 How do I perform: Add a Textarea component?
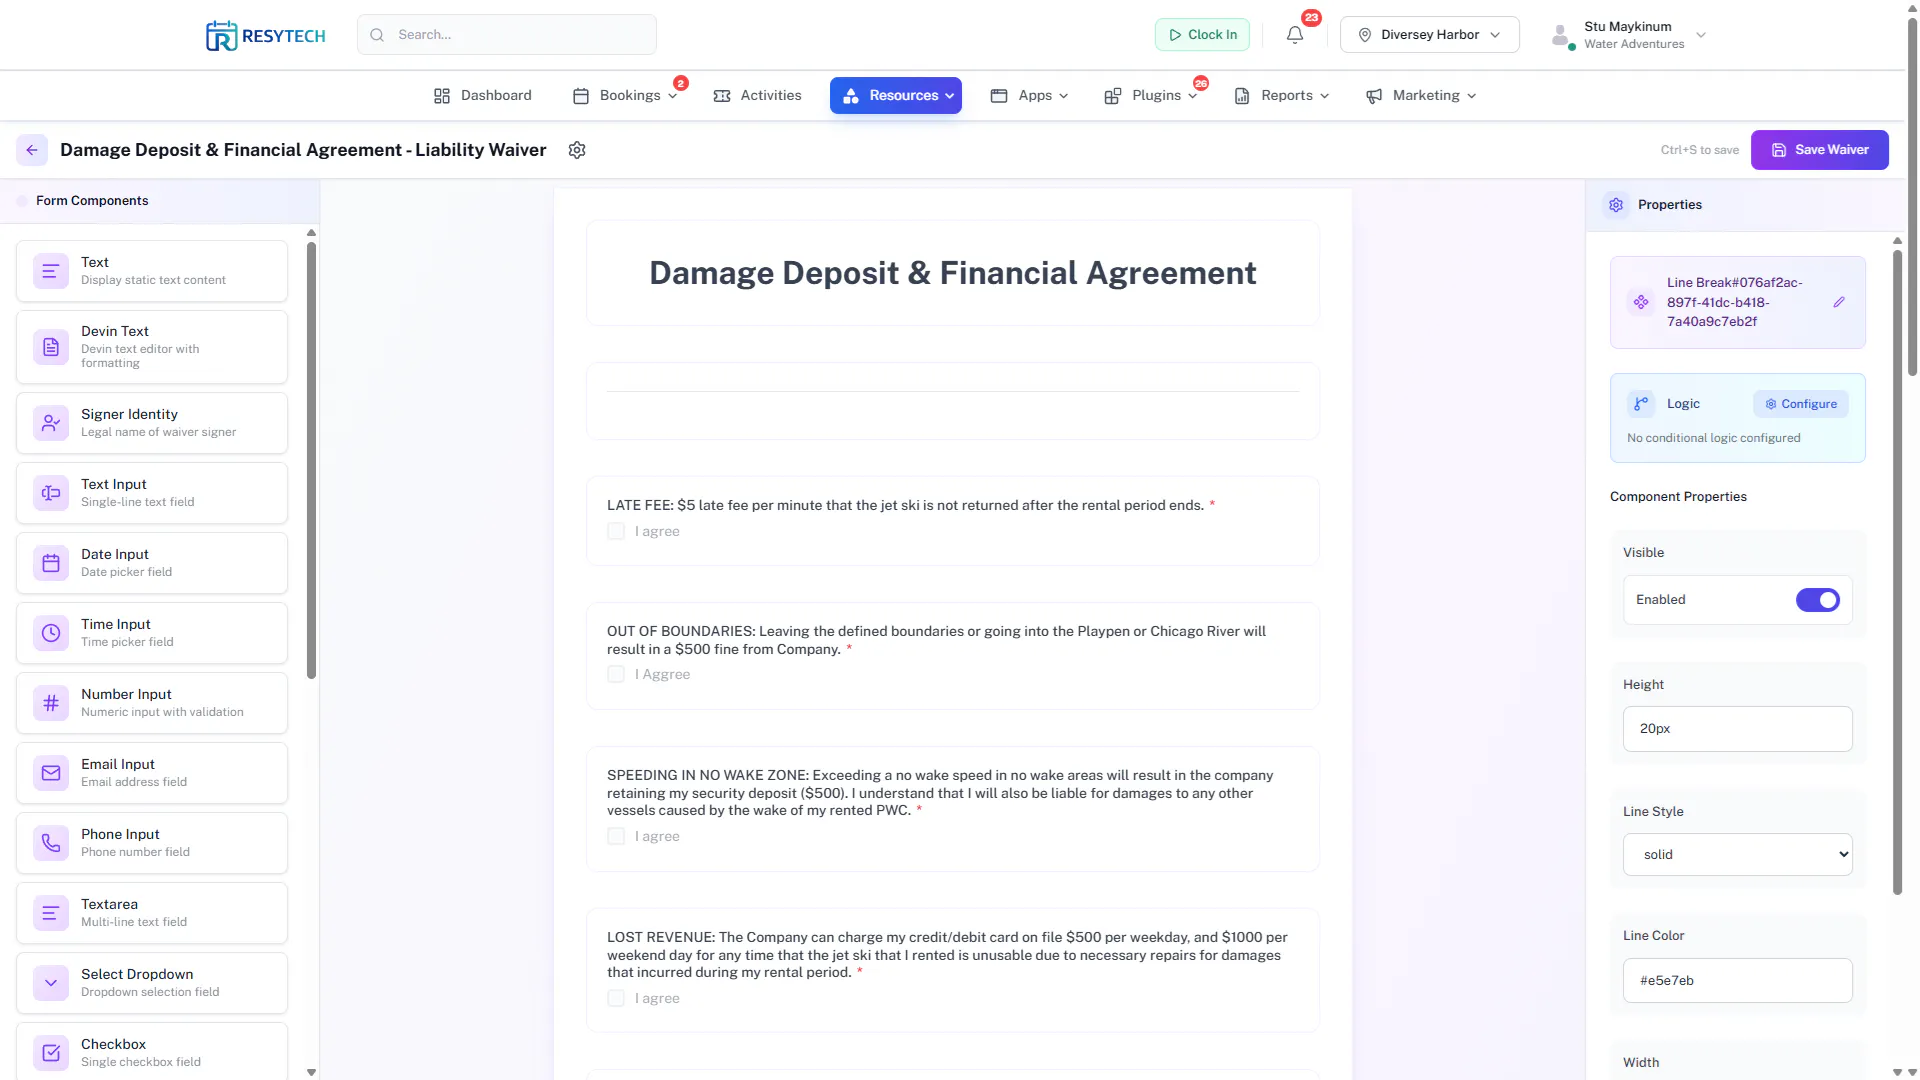[152, 913]
